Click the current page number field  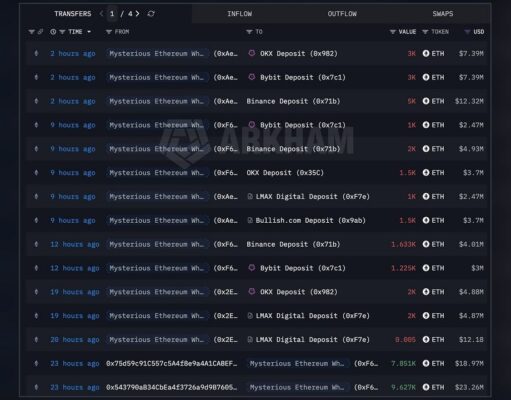[x=112, y=14]
